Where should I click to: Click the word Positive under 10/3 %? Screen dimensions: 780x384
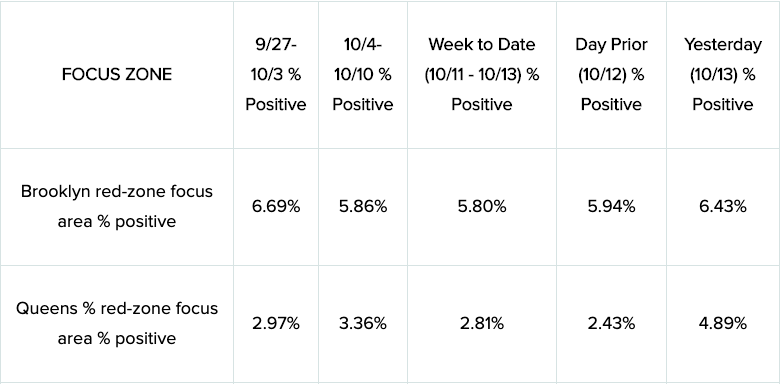[x=276, y=105]
